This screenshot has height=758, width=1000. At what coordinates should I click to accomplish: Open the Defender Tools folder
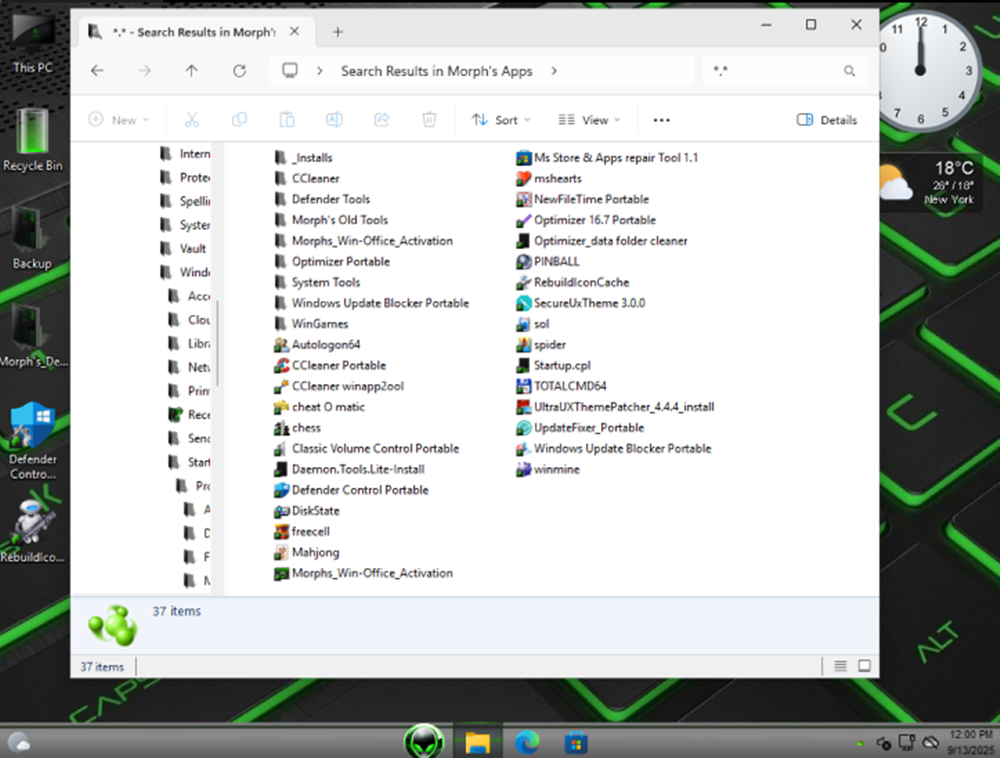click(x=330, y=199)
